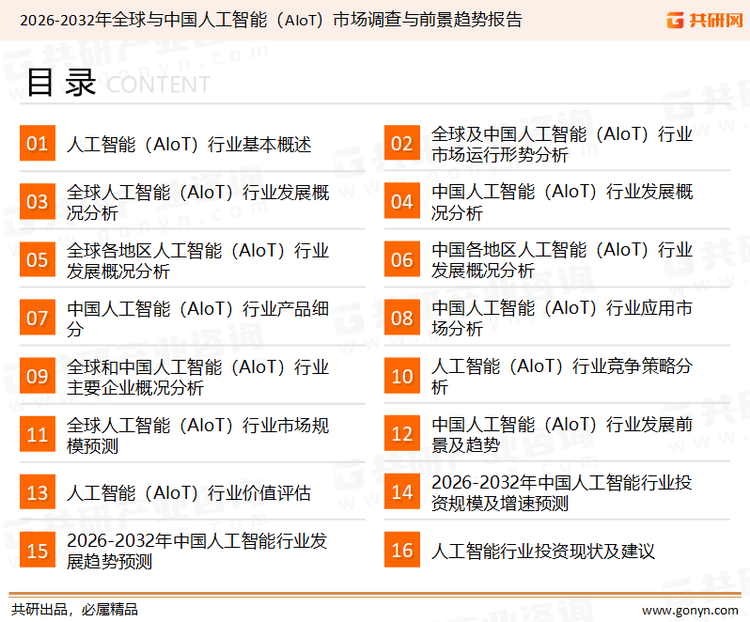750x622 pixels.
Task: Click the 目录 CONTENT heading
Action: [x=117, y=84]
